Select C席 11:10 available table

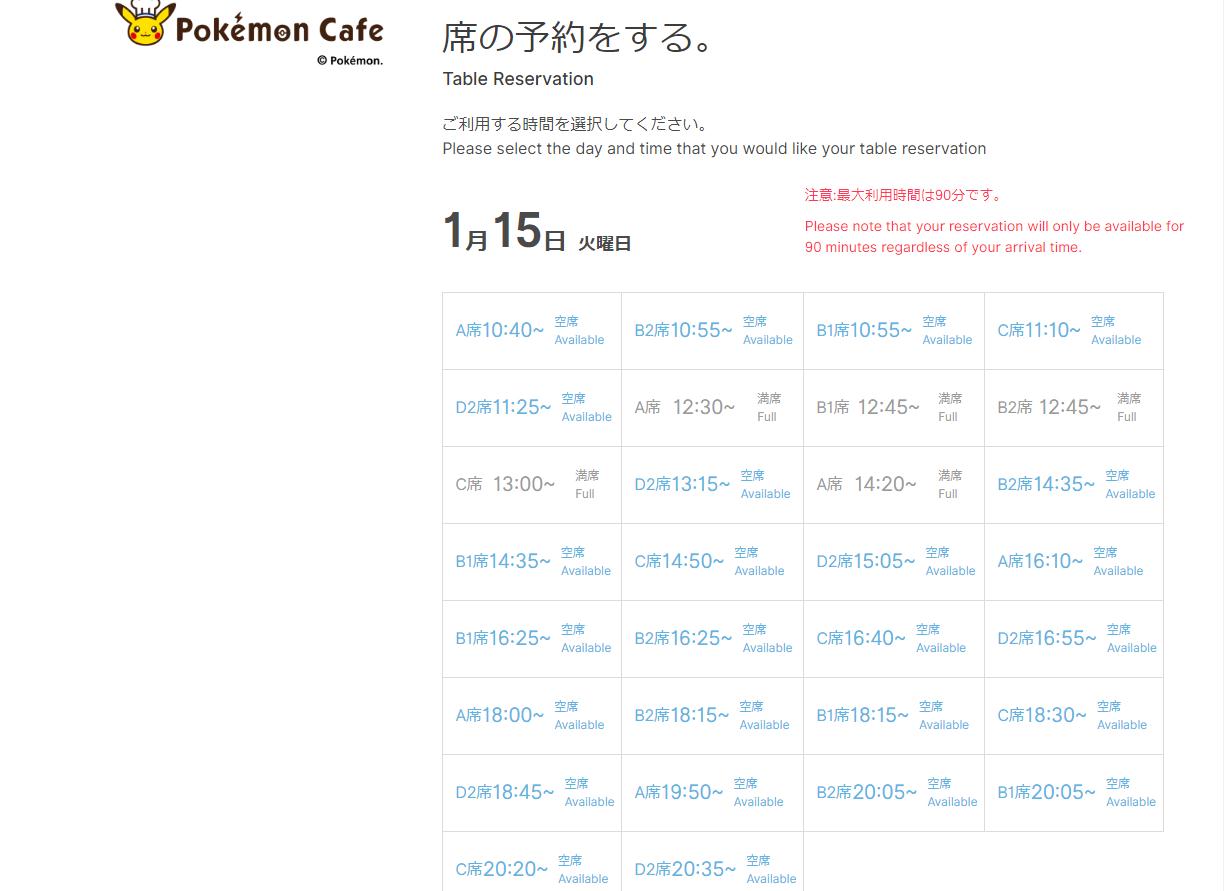pyautogui.click(x=1073, y=331)
